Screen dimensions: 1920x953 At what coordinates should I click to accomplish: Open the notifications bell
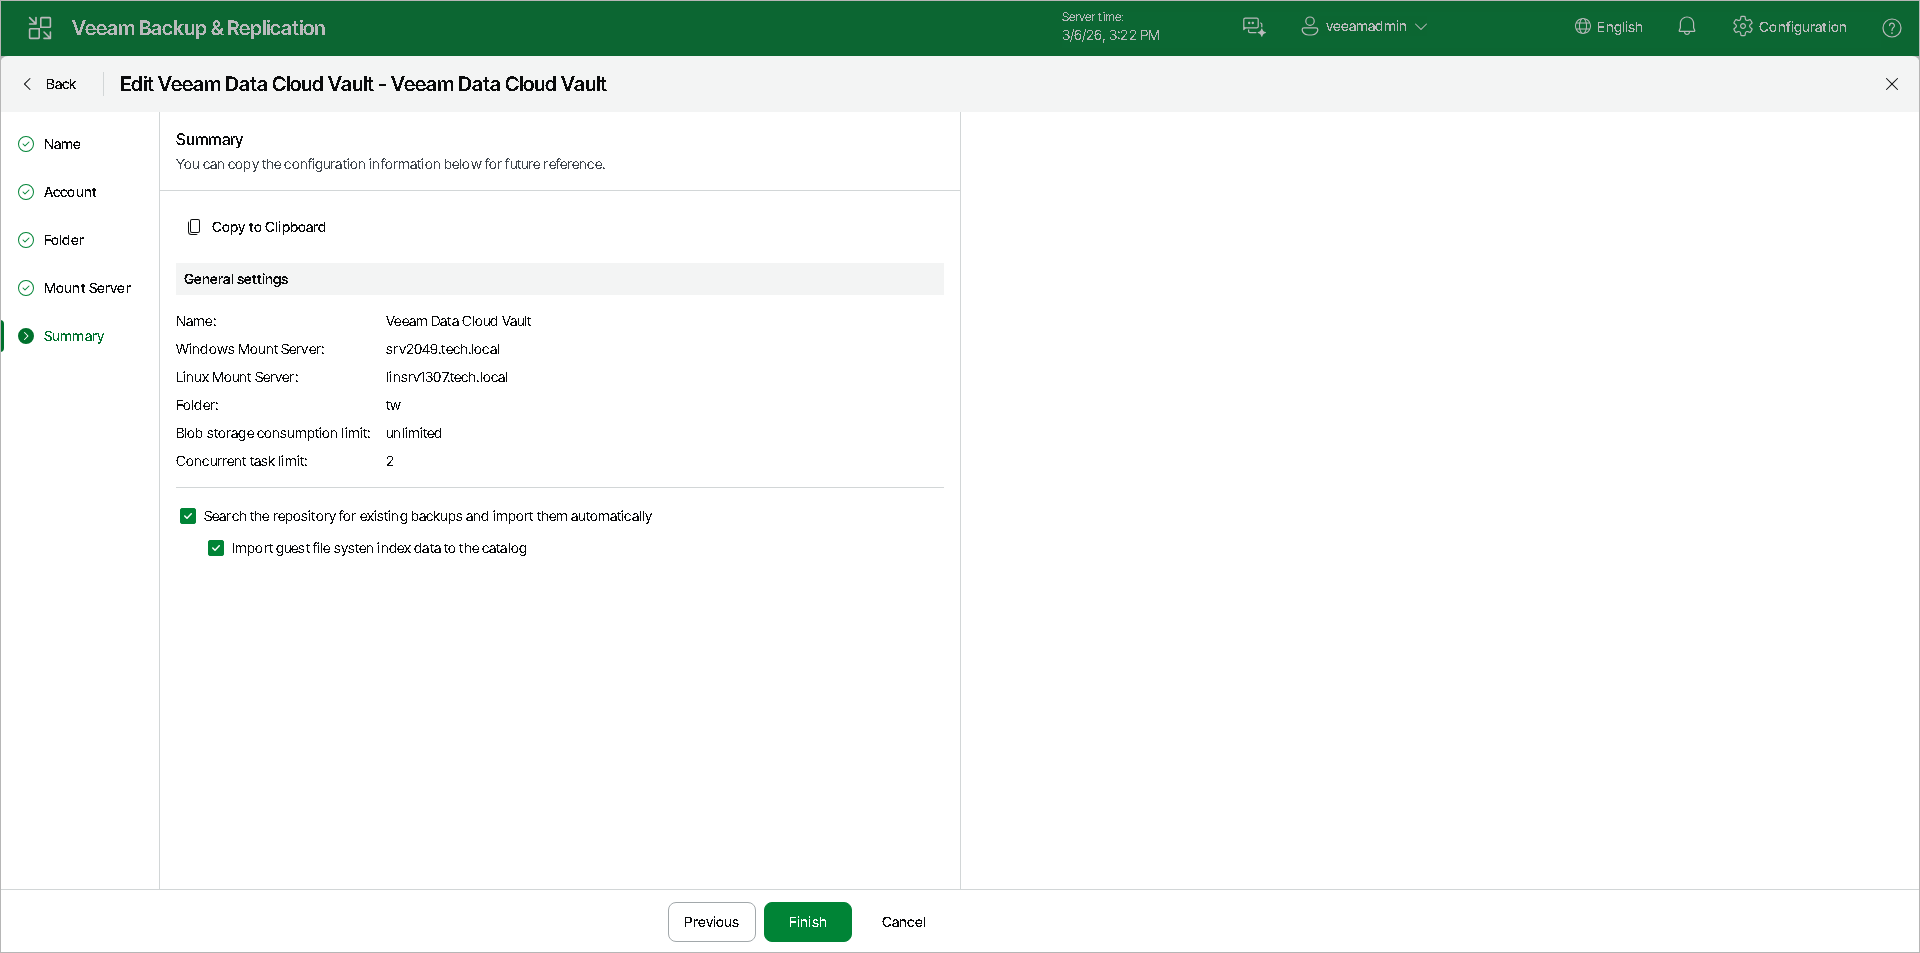point(1687,27)
